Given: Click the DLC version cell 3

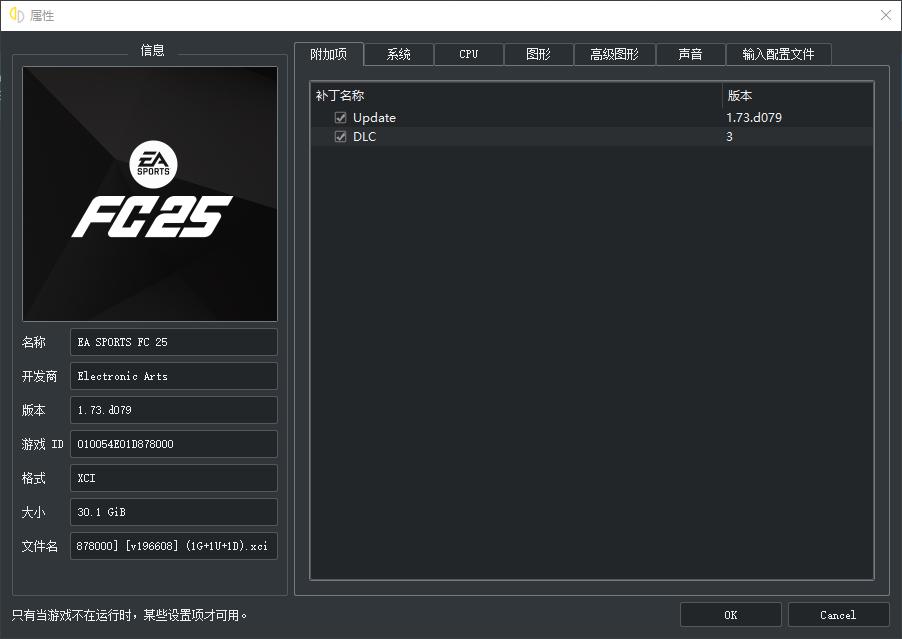Looking at the screenshot, I should pos(729,137).
